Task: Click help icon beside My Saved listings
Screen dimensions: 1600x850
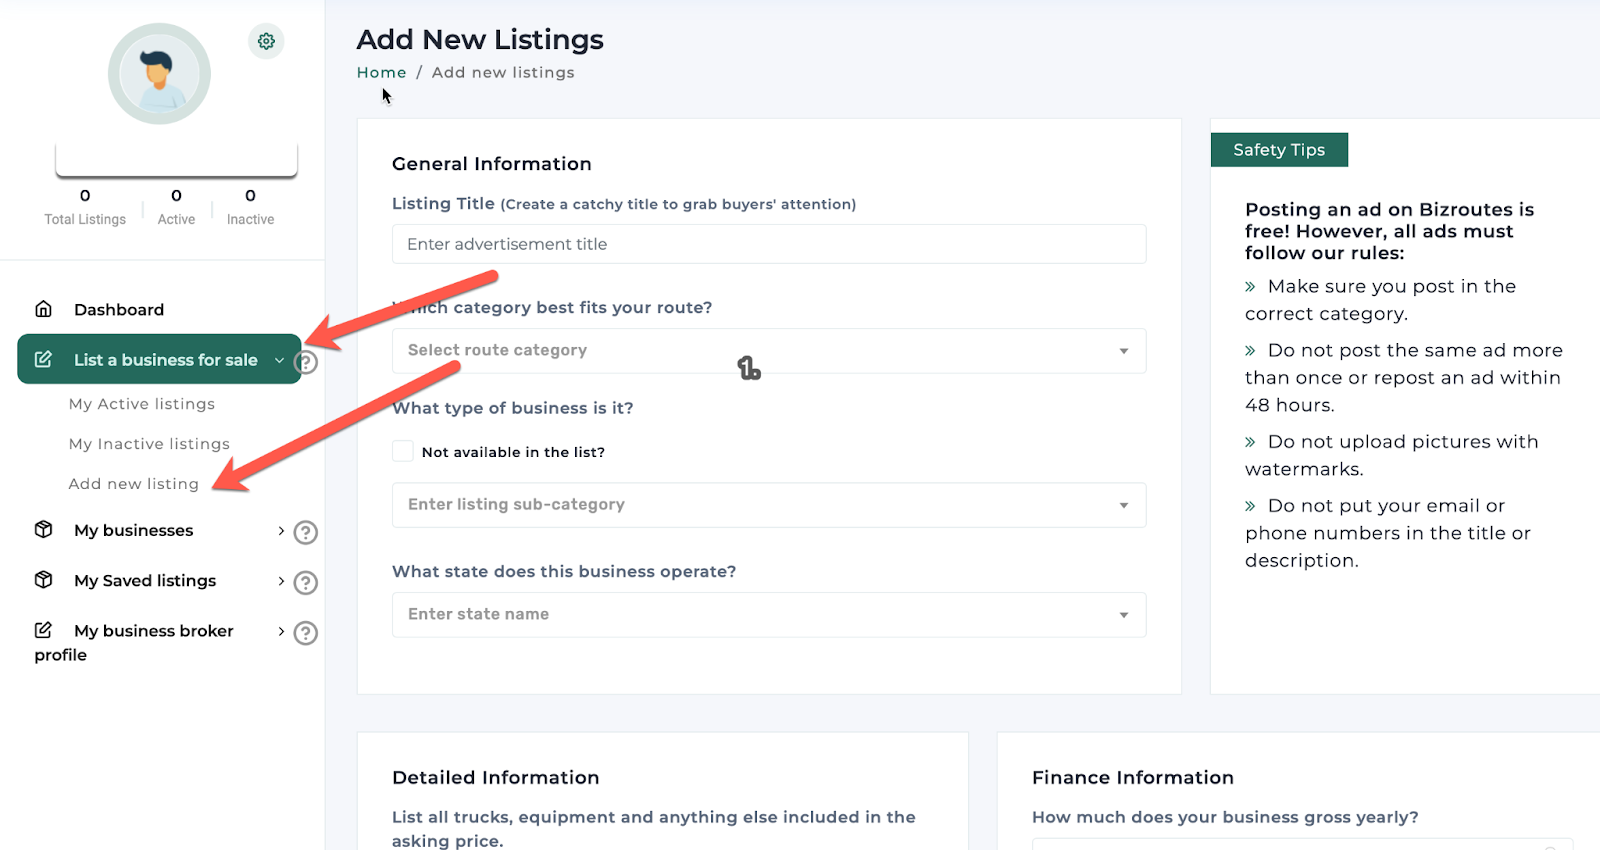Action: point(306,582)
